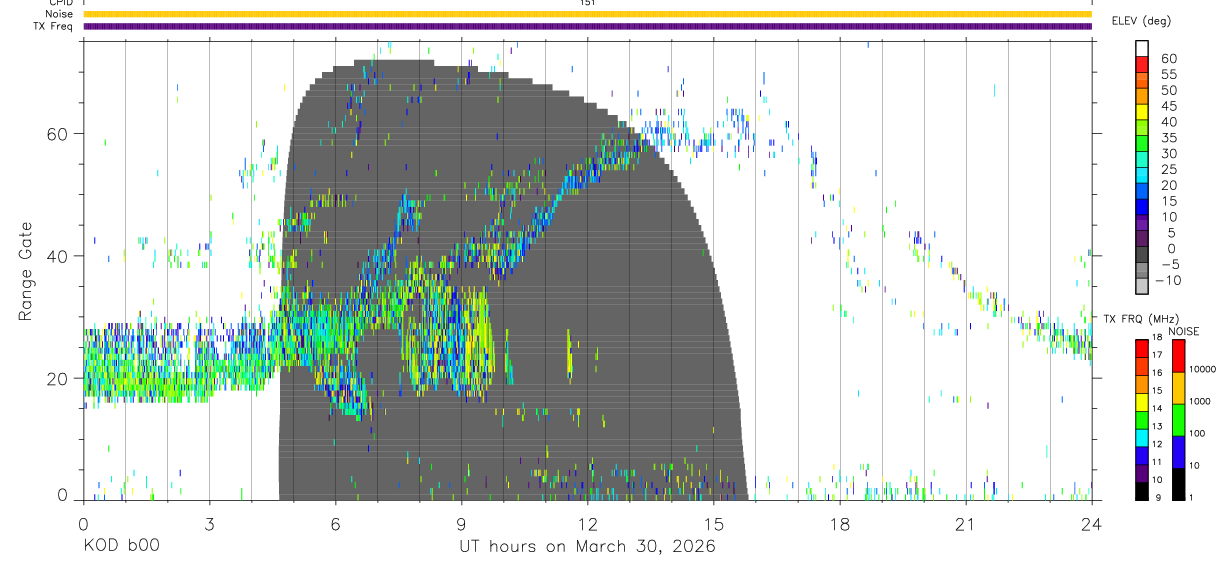Screen dimensions: 1228x567
Task: Click the white top segment of ELEV colorbar
Action: pos(1142,49)
